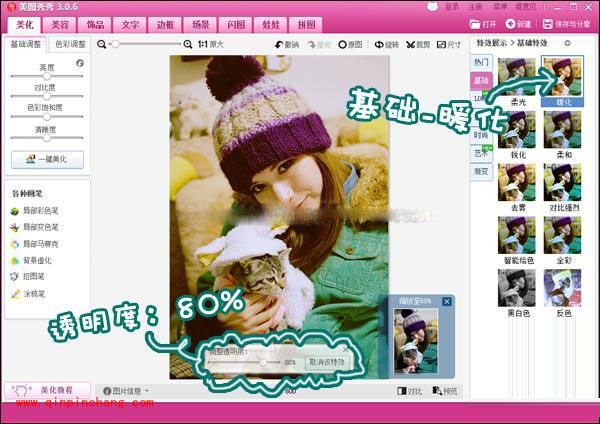This screenshot has height=424, width=600.
Task: Click the 登录 login link
Action: click(452, 7)
